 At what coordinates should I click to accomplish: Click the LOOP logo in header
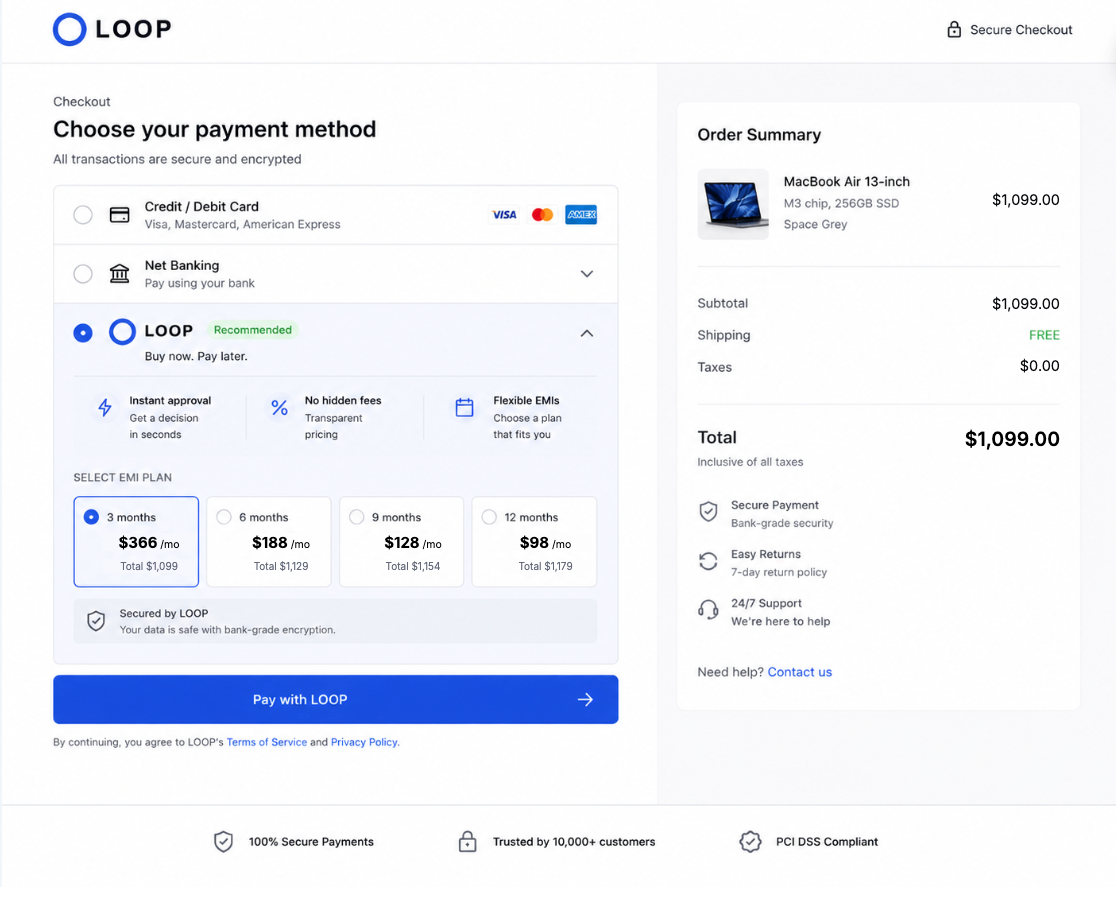point(112,29)
